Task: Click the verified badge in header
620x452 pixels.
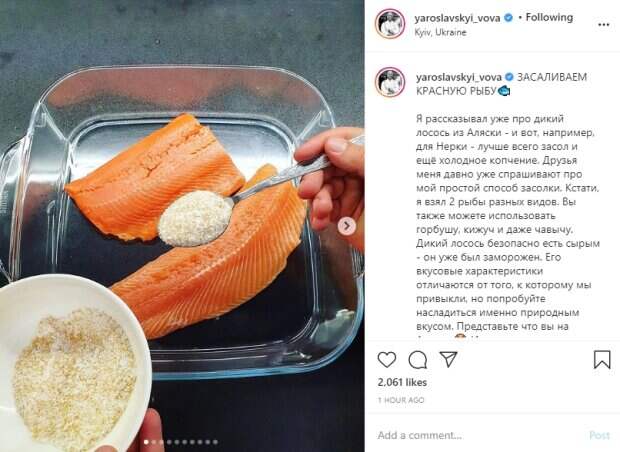Action: (508, 18)
